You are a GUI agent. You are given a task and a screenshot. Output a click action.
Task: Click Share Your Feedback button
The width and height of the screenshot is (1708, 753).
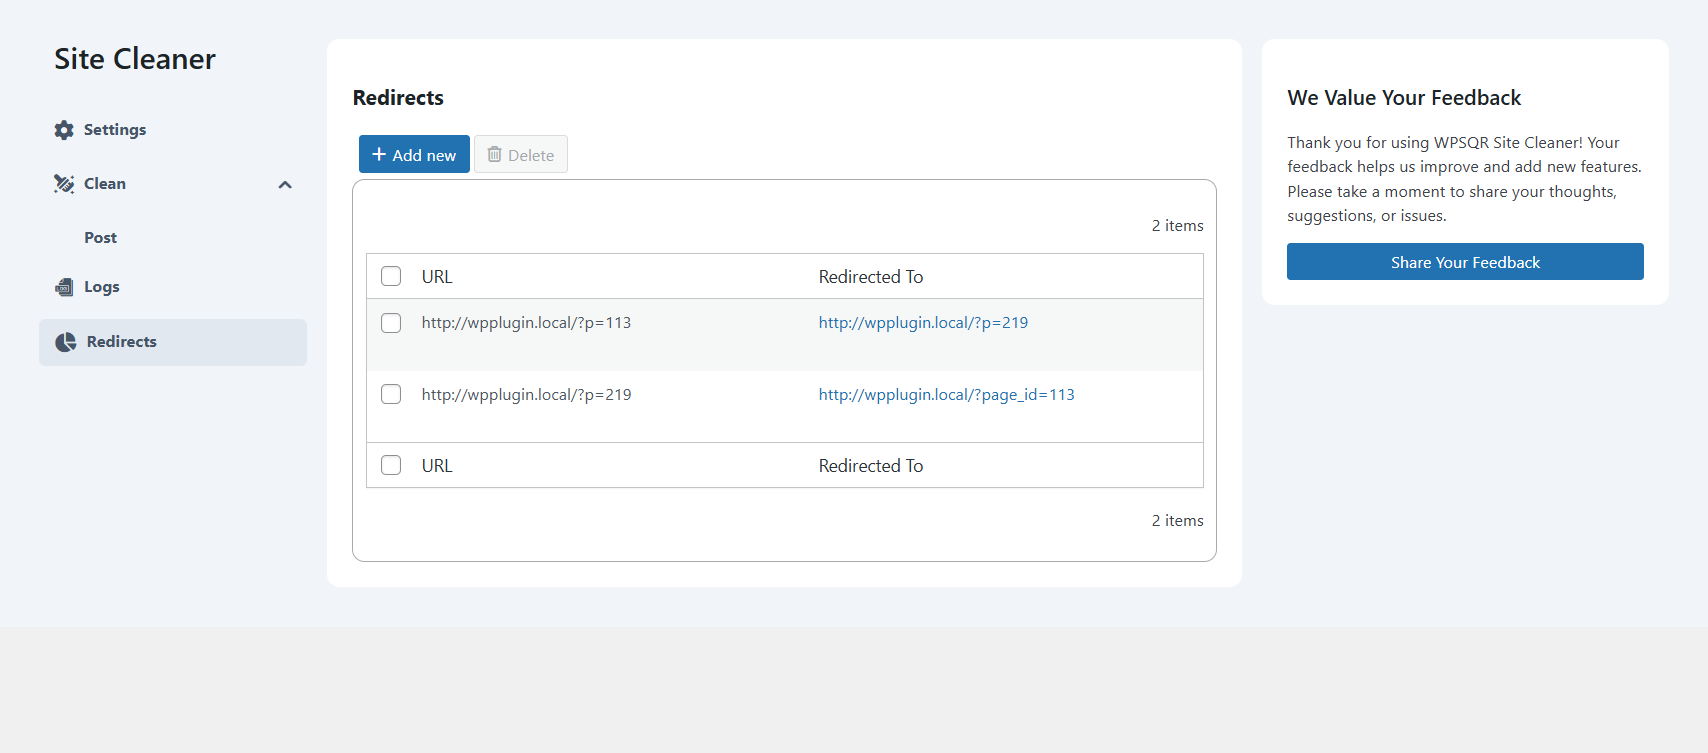click(x=1465, y=262)
